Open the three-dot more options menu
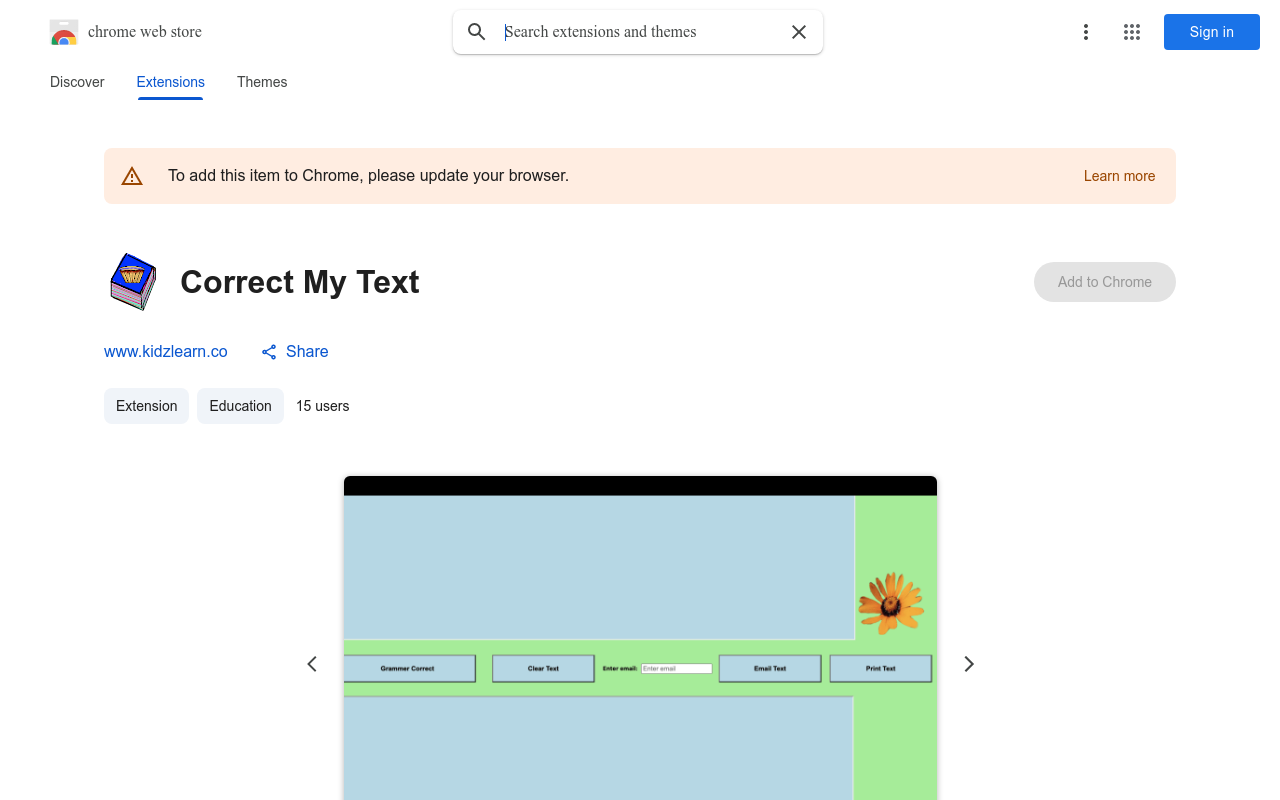This screenshot has width=1280, height=800. (1086, 32)
